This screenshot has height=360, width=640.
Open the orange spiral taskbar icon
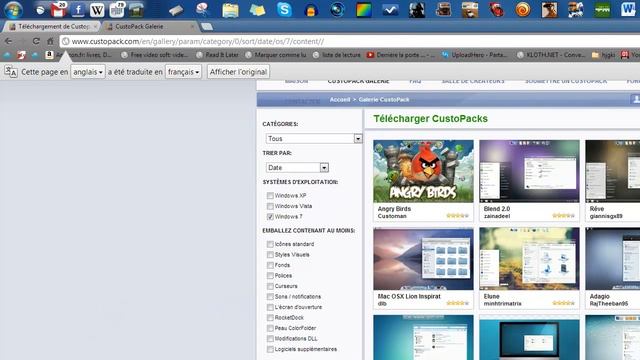click(523, 10)
